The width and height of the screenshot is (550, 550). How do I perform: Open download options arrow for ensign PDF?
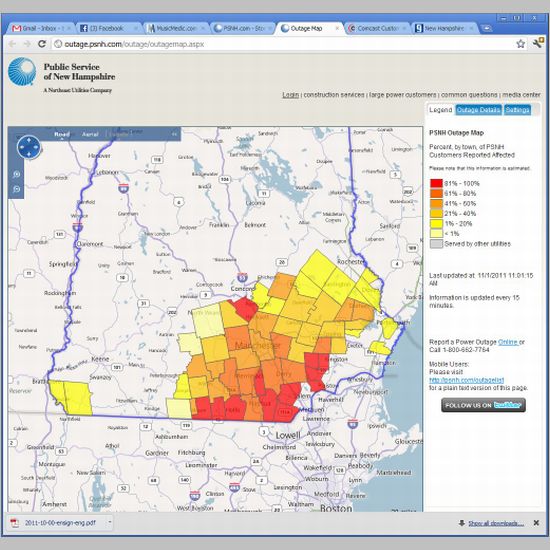click(109, 523)
